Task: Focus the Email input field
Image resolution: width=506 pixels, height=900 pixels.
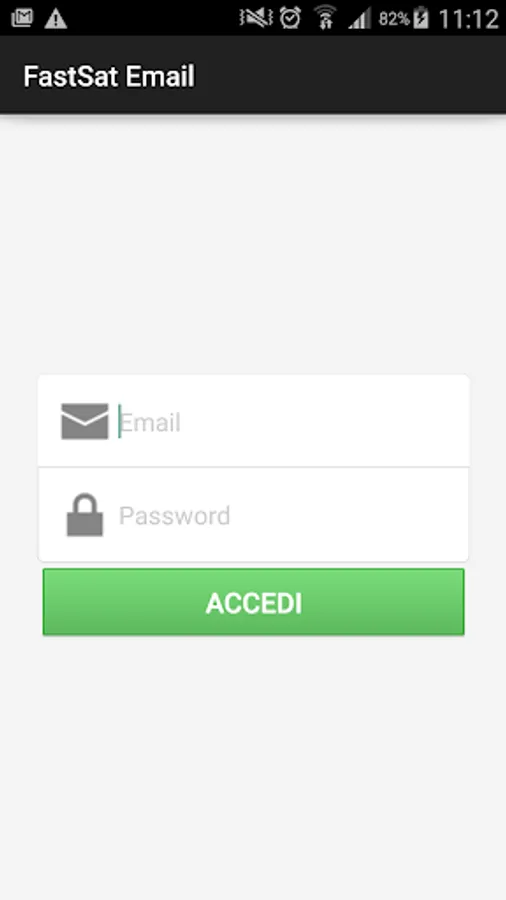Action: [254, 421]
